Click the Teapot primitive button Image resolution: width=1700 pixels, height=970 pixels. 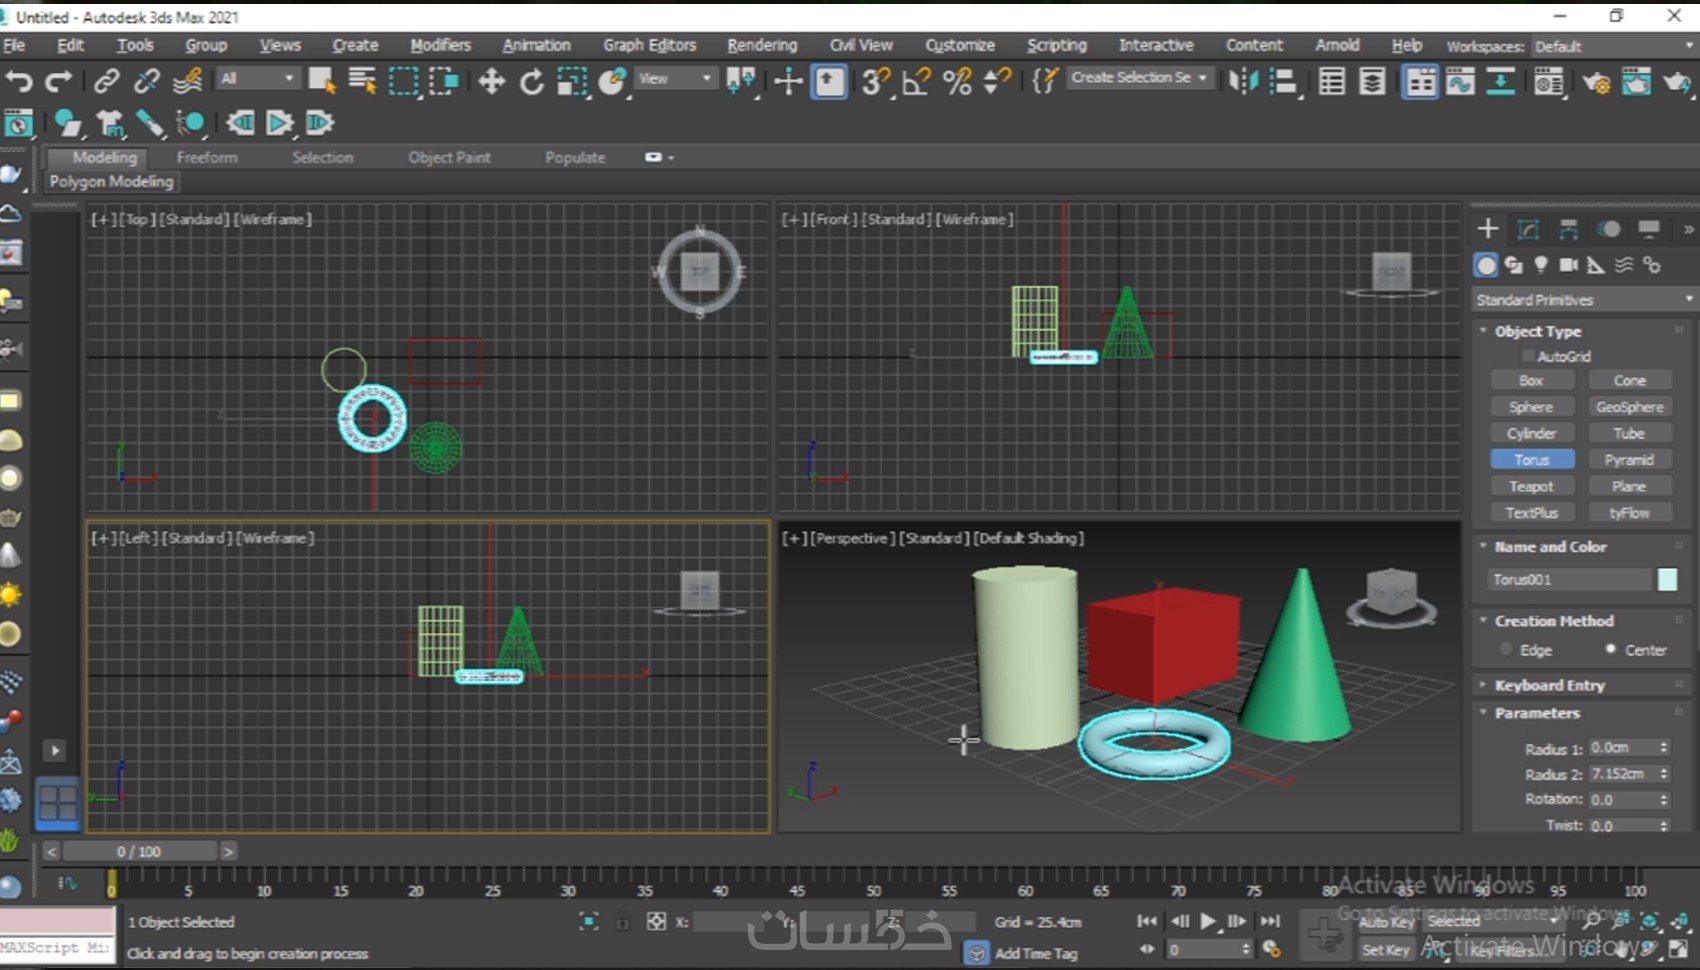1531,486
